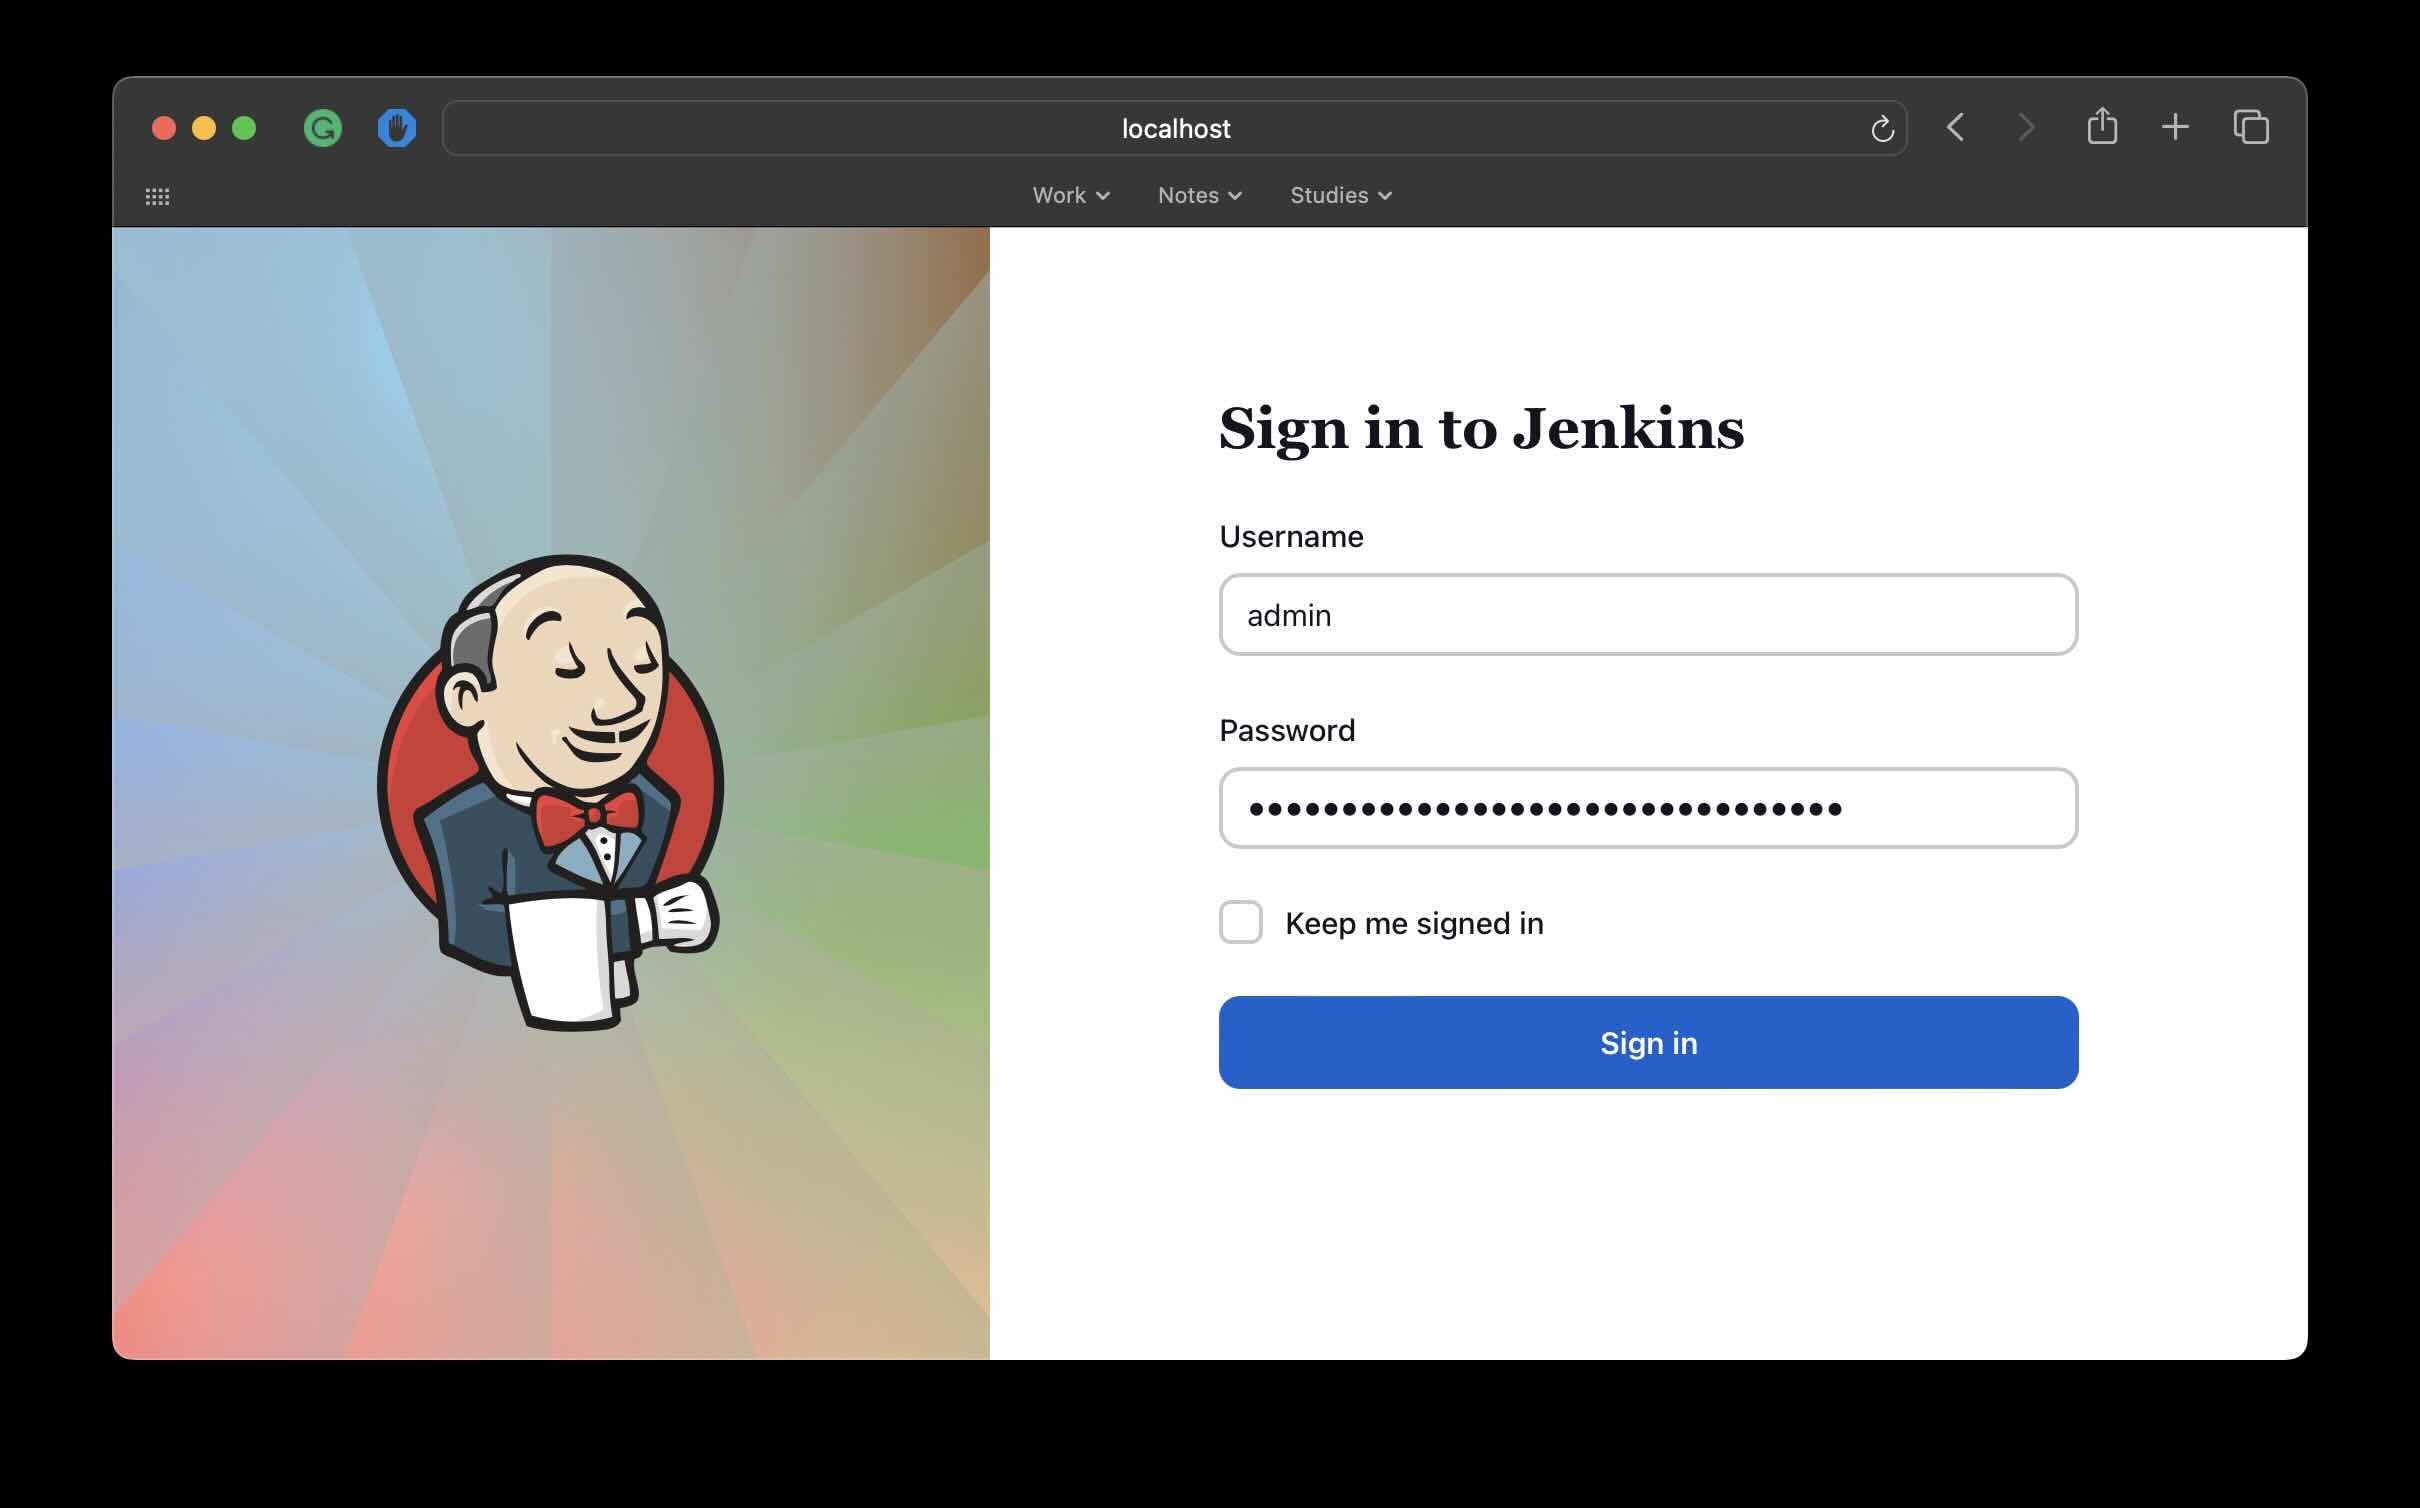
Task: Show the tab overview
Action: click(2250, 127)
